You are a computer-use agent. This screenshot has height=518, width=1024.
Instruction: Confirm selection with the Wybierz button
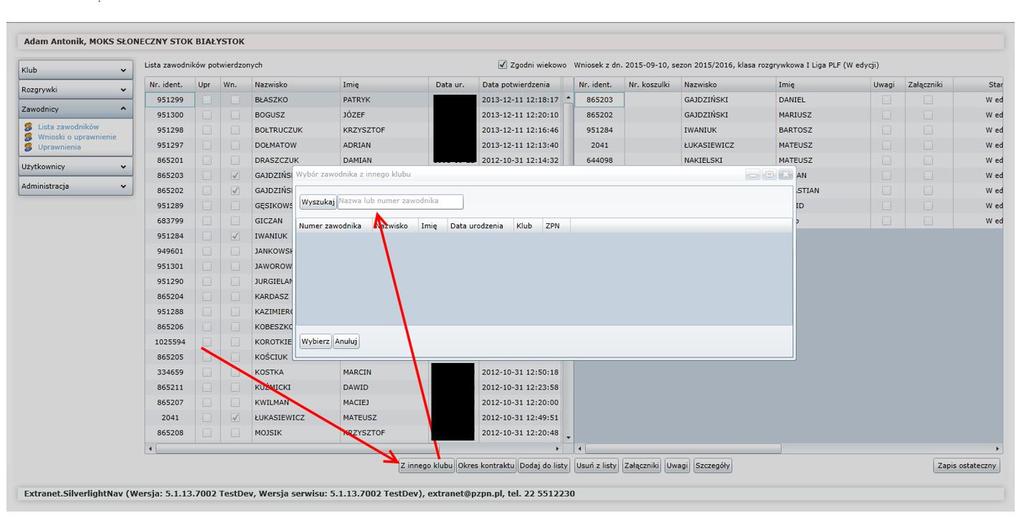coord(315,341)
